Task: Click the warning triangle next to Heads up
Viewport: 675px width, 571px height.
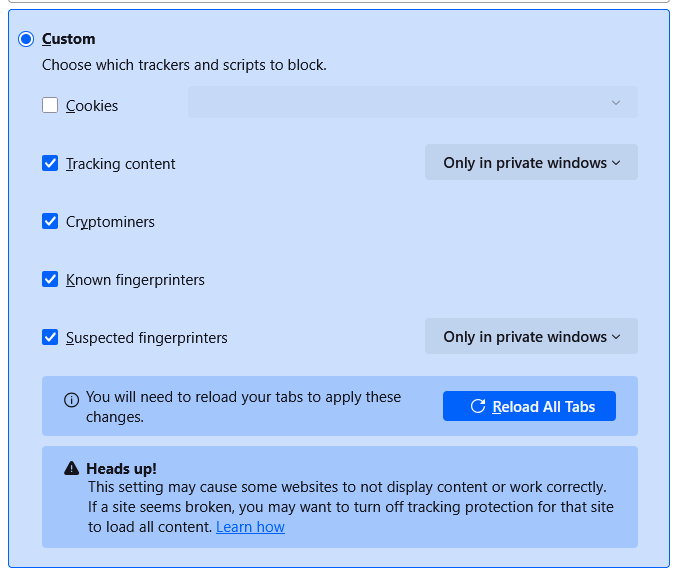Action: 71,468
